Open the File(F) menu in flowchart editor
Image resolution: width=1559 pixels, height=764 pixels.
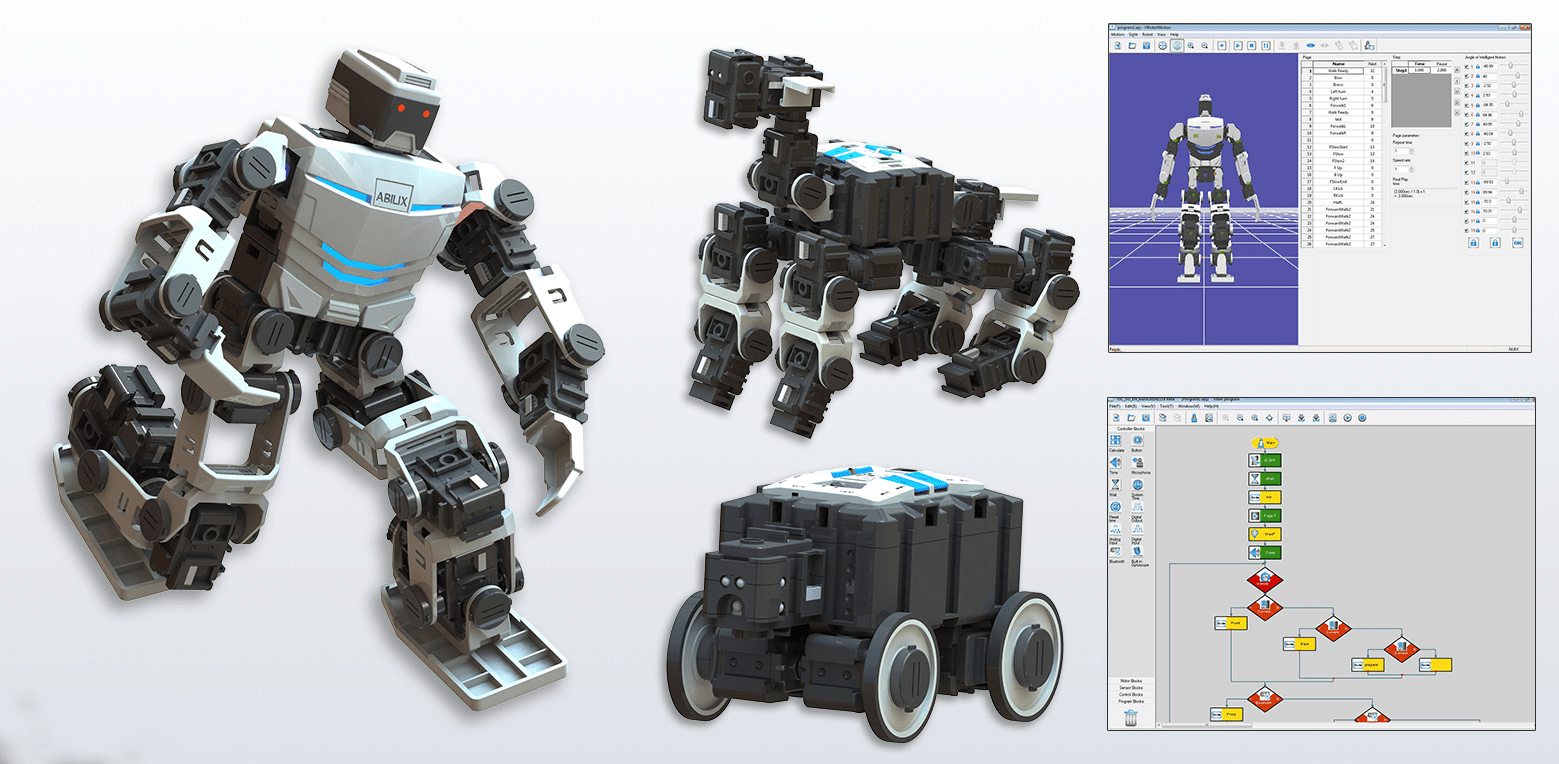(1115, 406)
